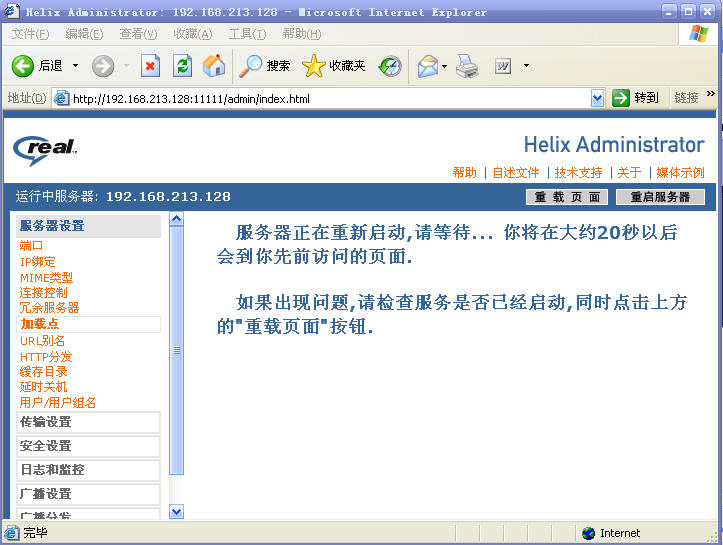
Task: Open the 用户/用户组名 setting
Action: pyautogui.click(x=58, y=403)
